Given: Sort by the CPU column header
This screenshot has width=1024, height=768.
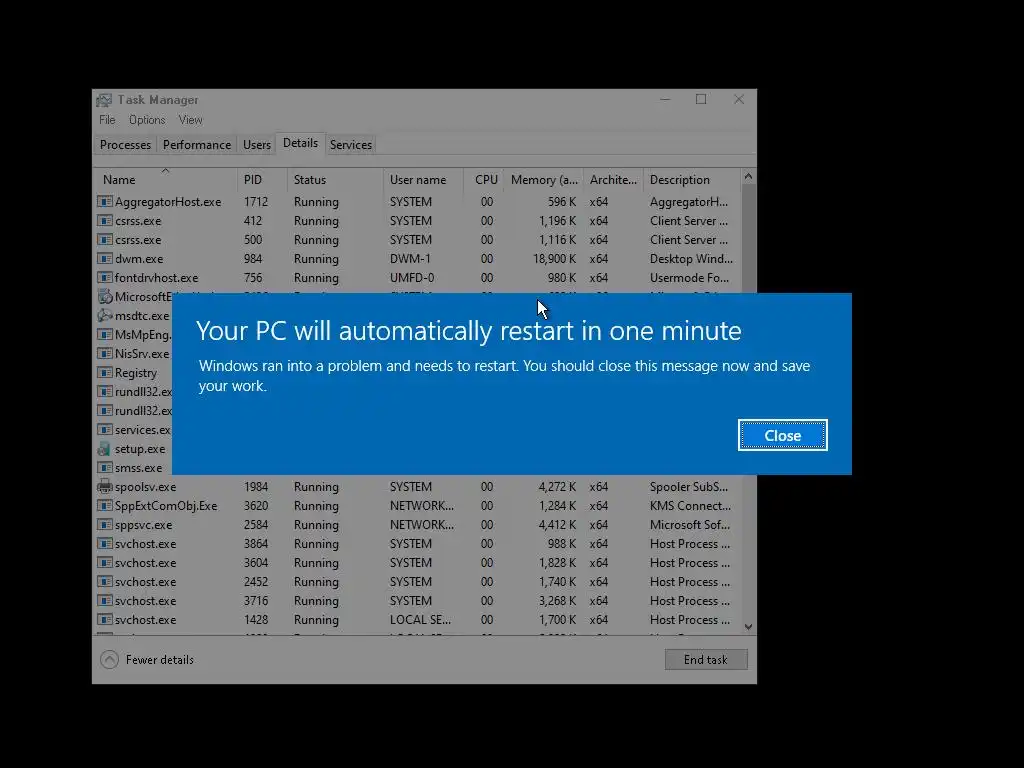Looking at the screenshot, I should [x=483, y=180].
